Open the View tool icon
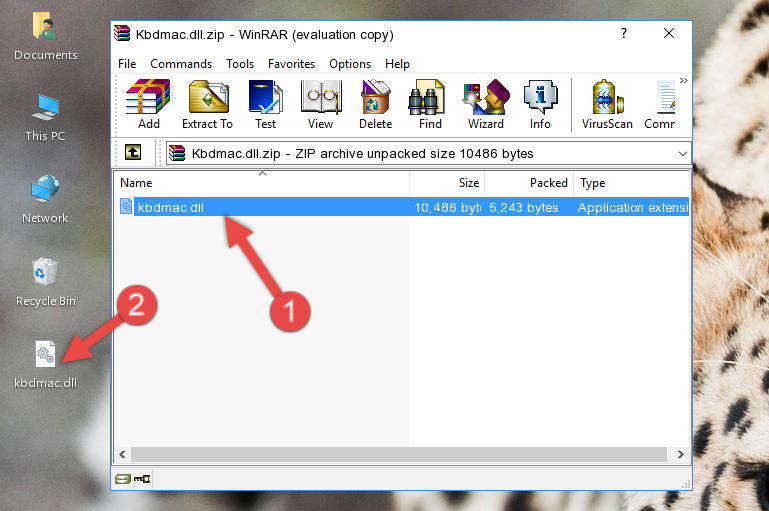 321,104
